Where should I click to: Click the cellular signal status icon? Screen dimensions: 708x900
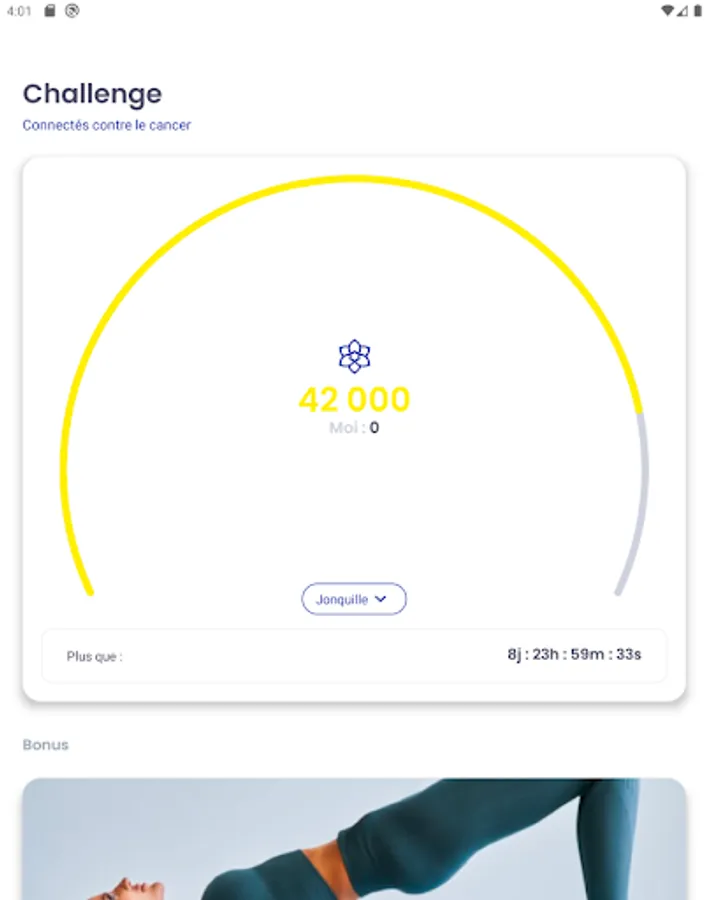click(x=682, y=11)
